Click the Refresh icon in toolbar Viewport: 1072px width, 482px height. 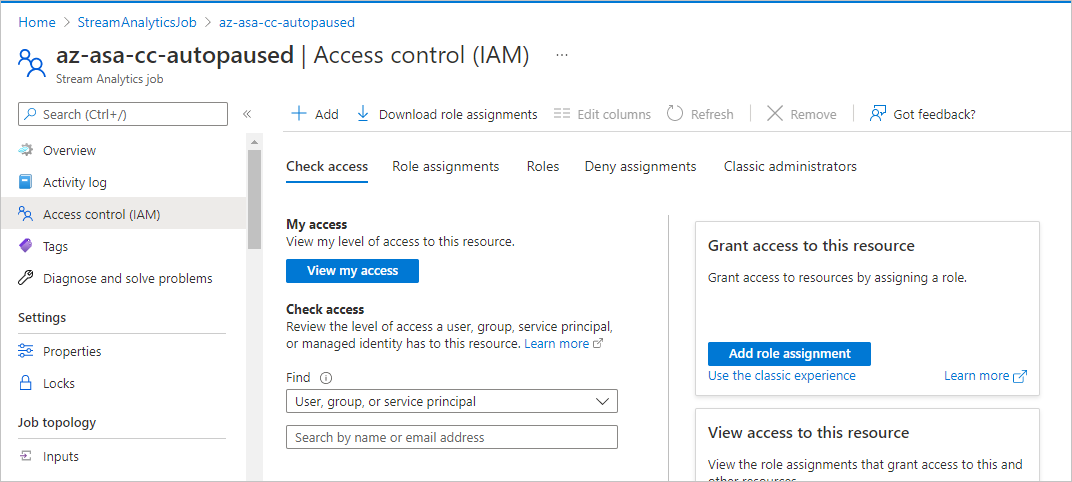point(675,114)
